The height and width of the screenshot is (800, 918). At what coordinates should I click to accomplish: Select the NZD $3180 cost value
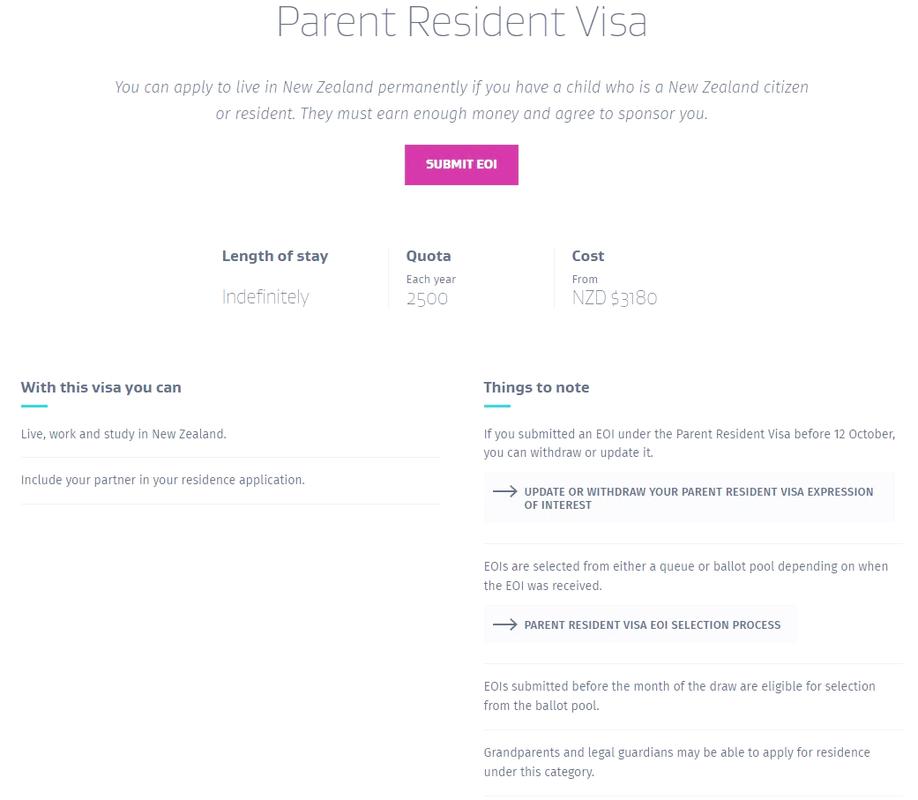[614, 298]
